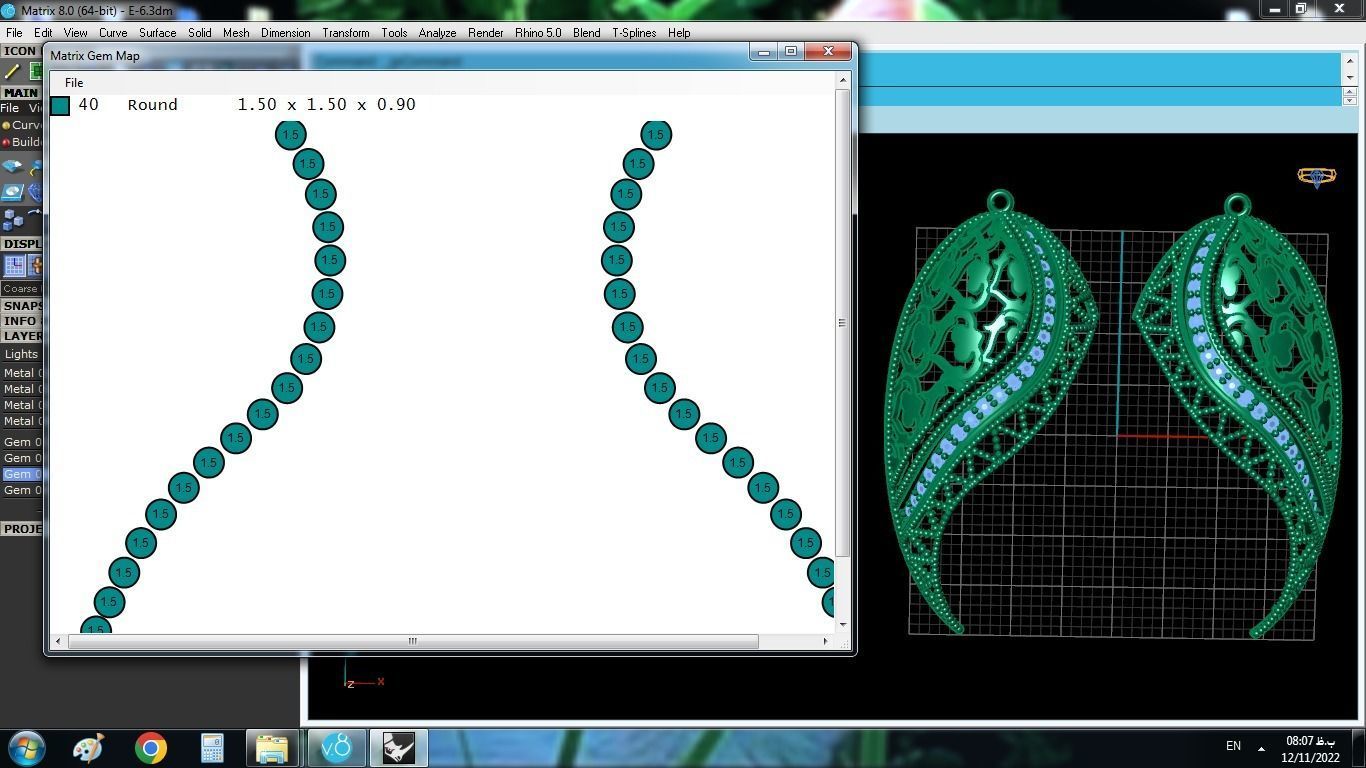This screenshot has width=1366, height=768.
Task: Open the Windows Start menu
Action: coord(26,747)
